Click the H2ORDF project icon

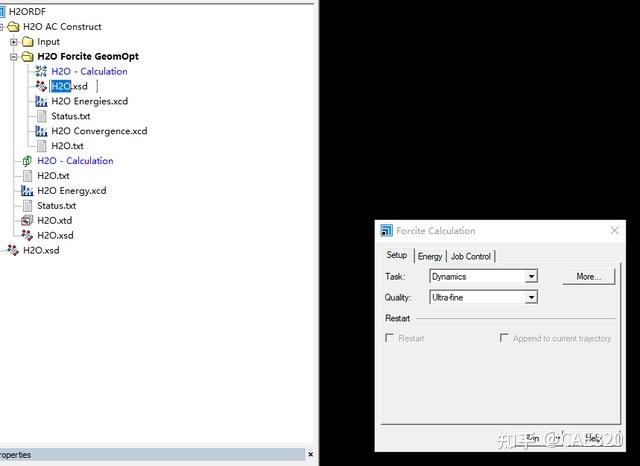(x=2, y=12)
